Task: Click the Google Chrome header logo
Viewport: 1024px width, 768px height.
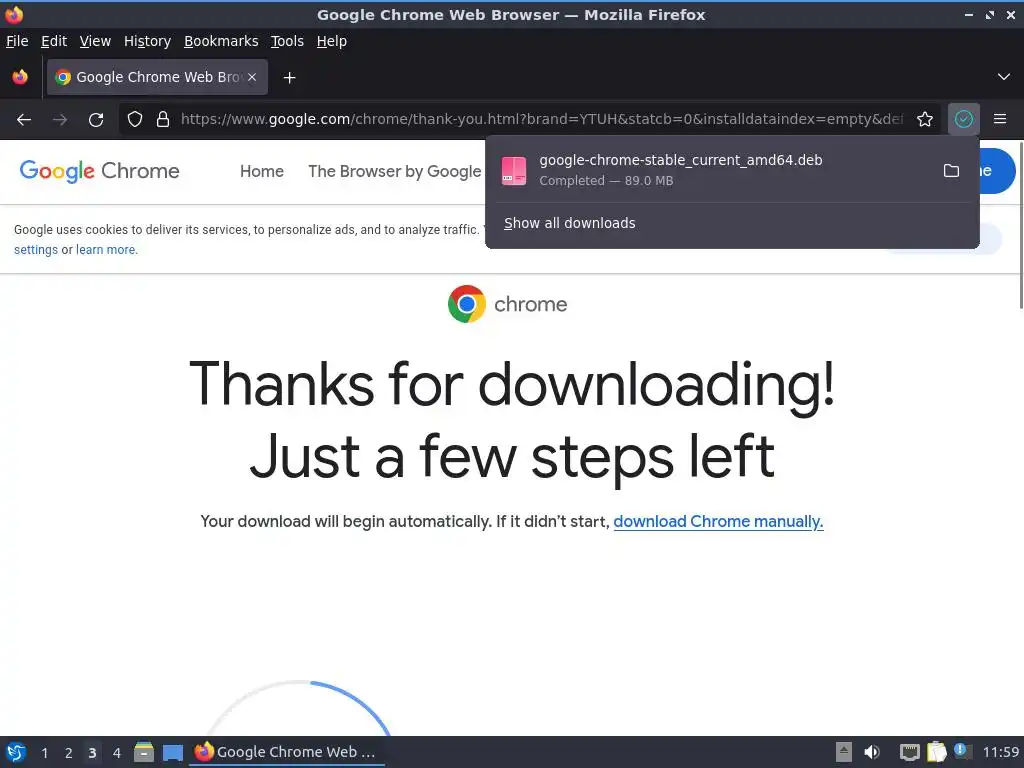Action: click(99, 171)
